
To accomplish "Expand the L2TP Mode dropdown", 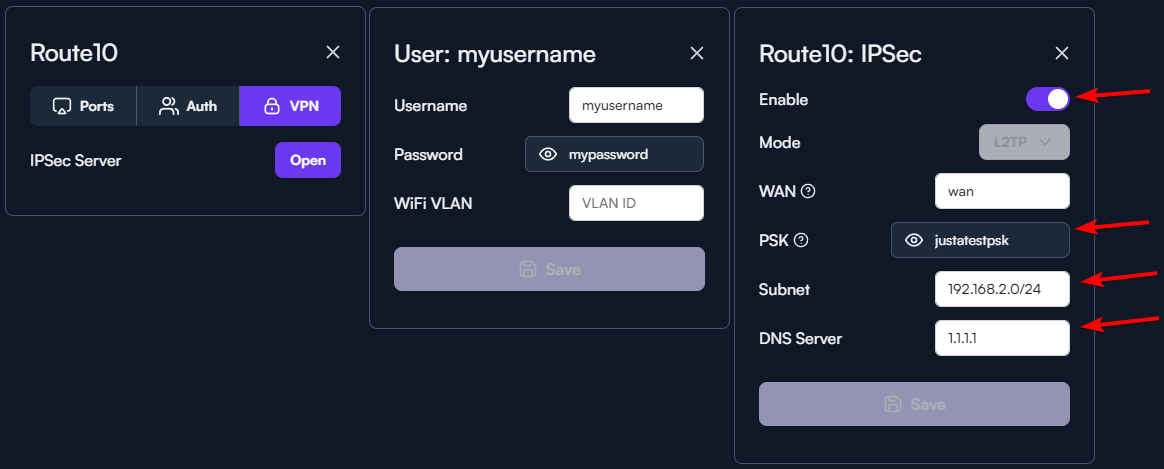I will [1025, 142].
